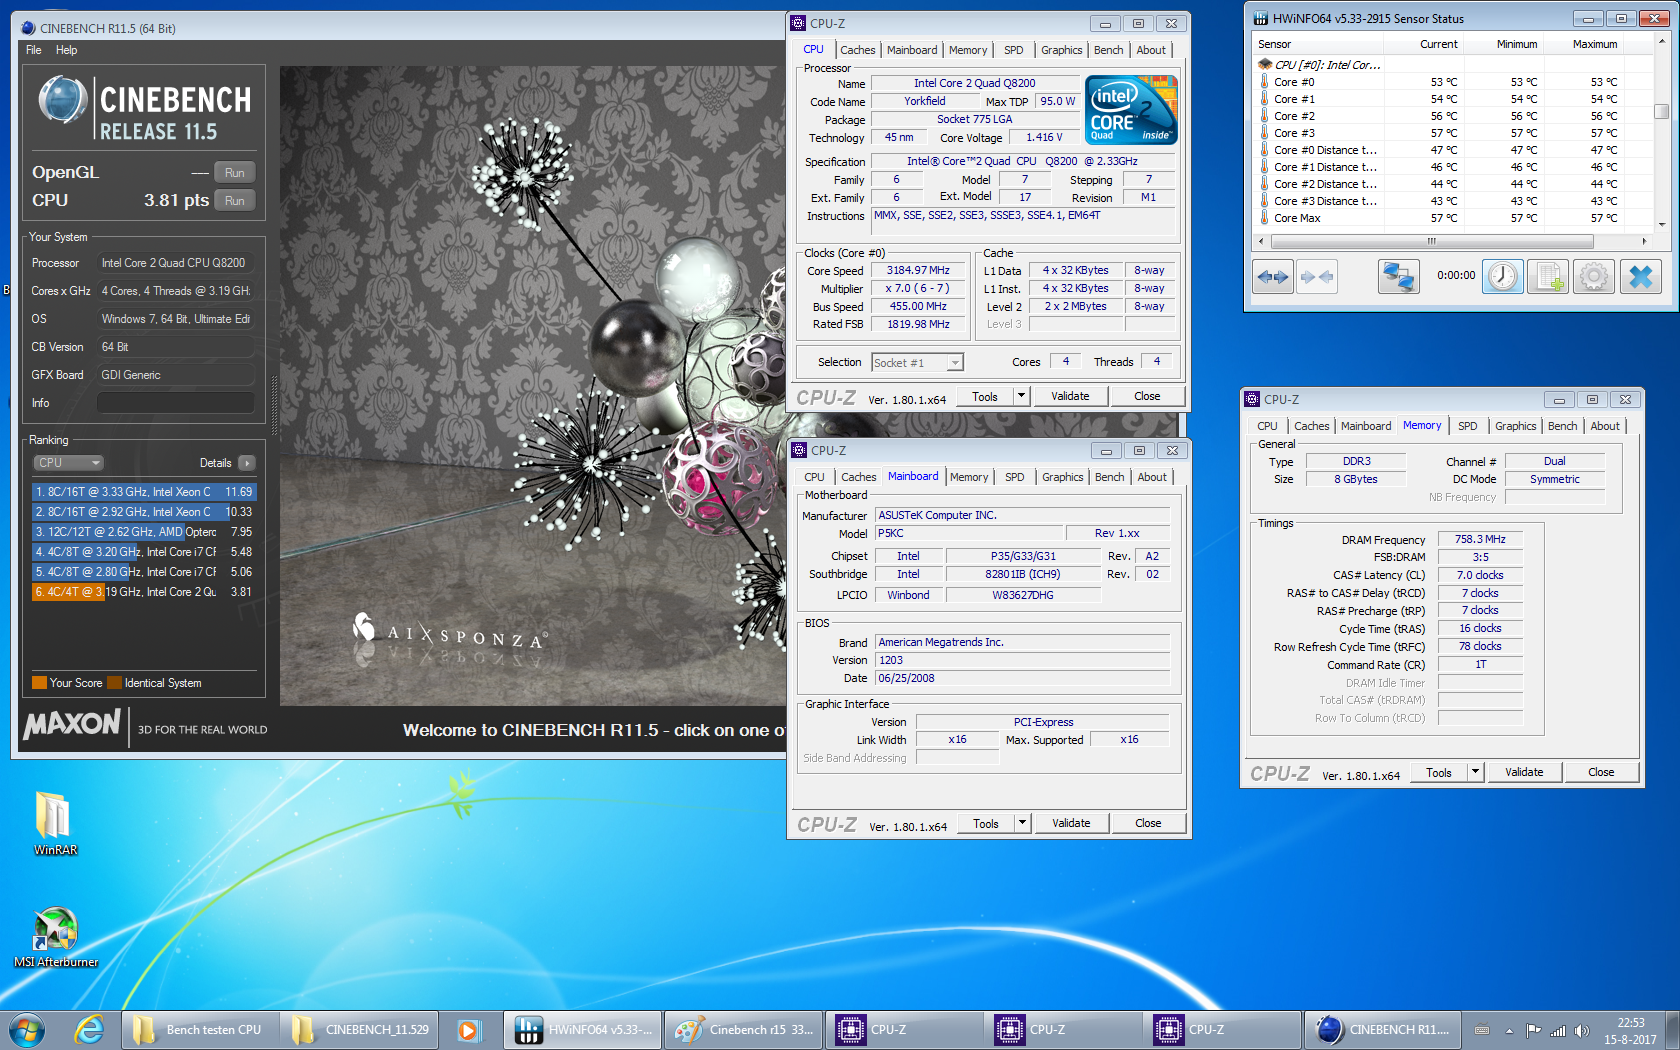Switch to HWiNFO64 taskbar button

[x=582, y=1030]
